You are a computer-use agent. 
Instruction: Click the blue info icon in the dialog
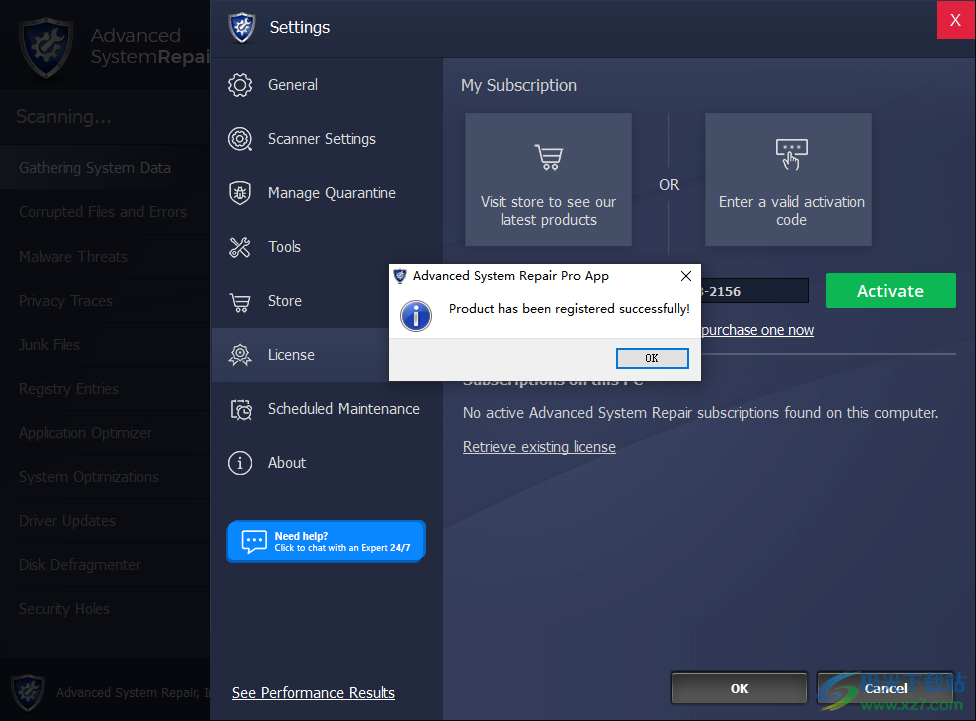tap(416, 316)
